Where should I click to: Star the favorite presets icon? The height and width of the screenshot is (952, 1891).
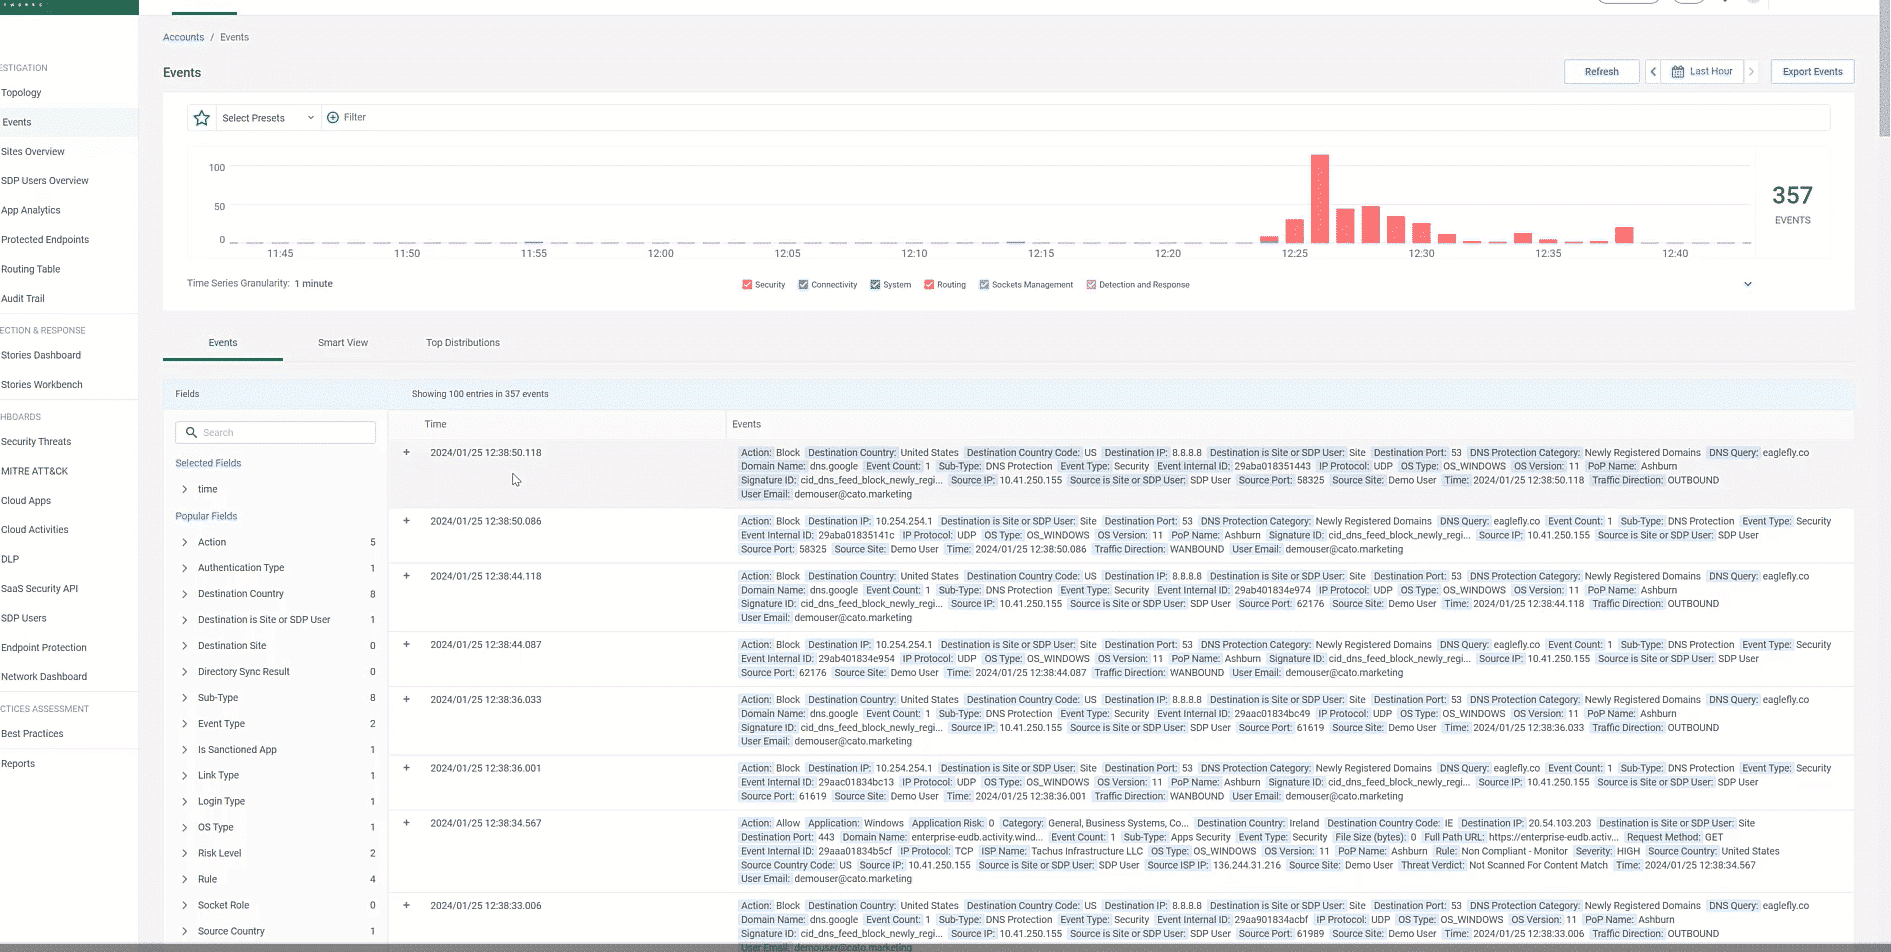point(202,118)
